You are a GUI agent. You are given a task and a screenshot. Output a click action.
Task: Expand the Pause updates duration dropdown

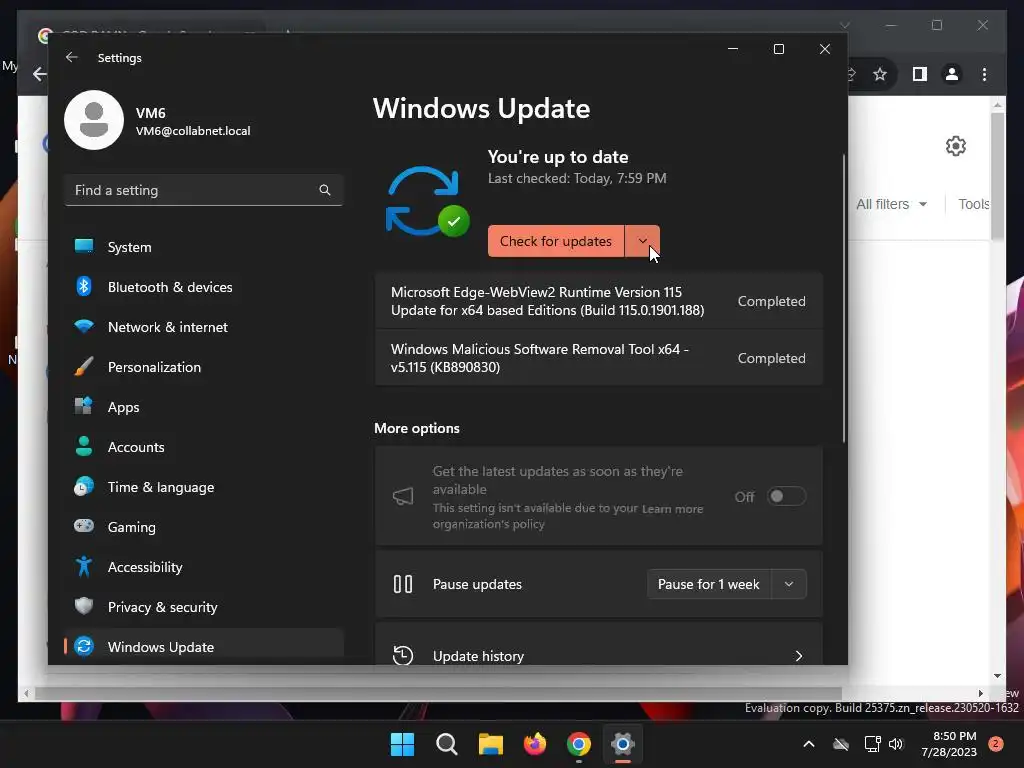789,584
